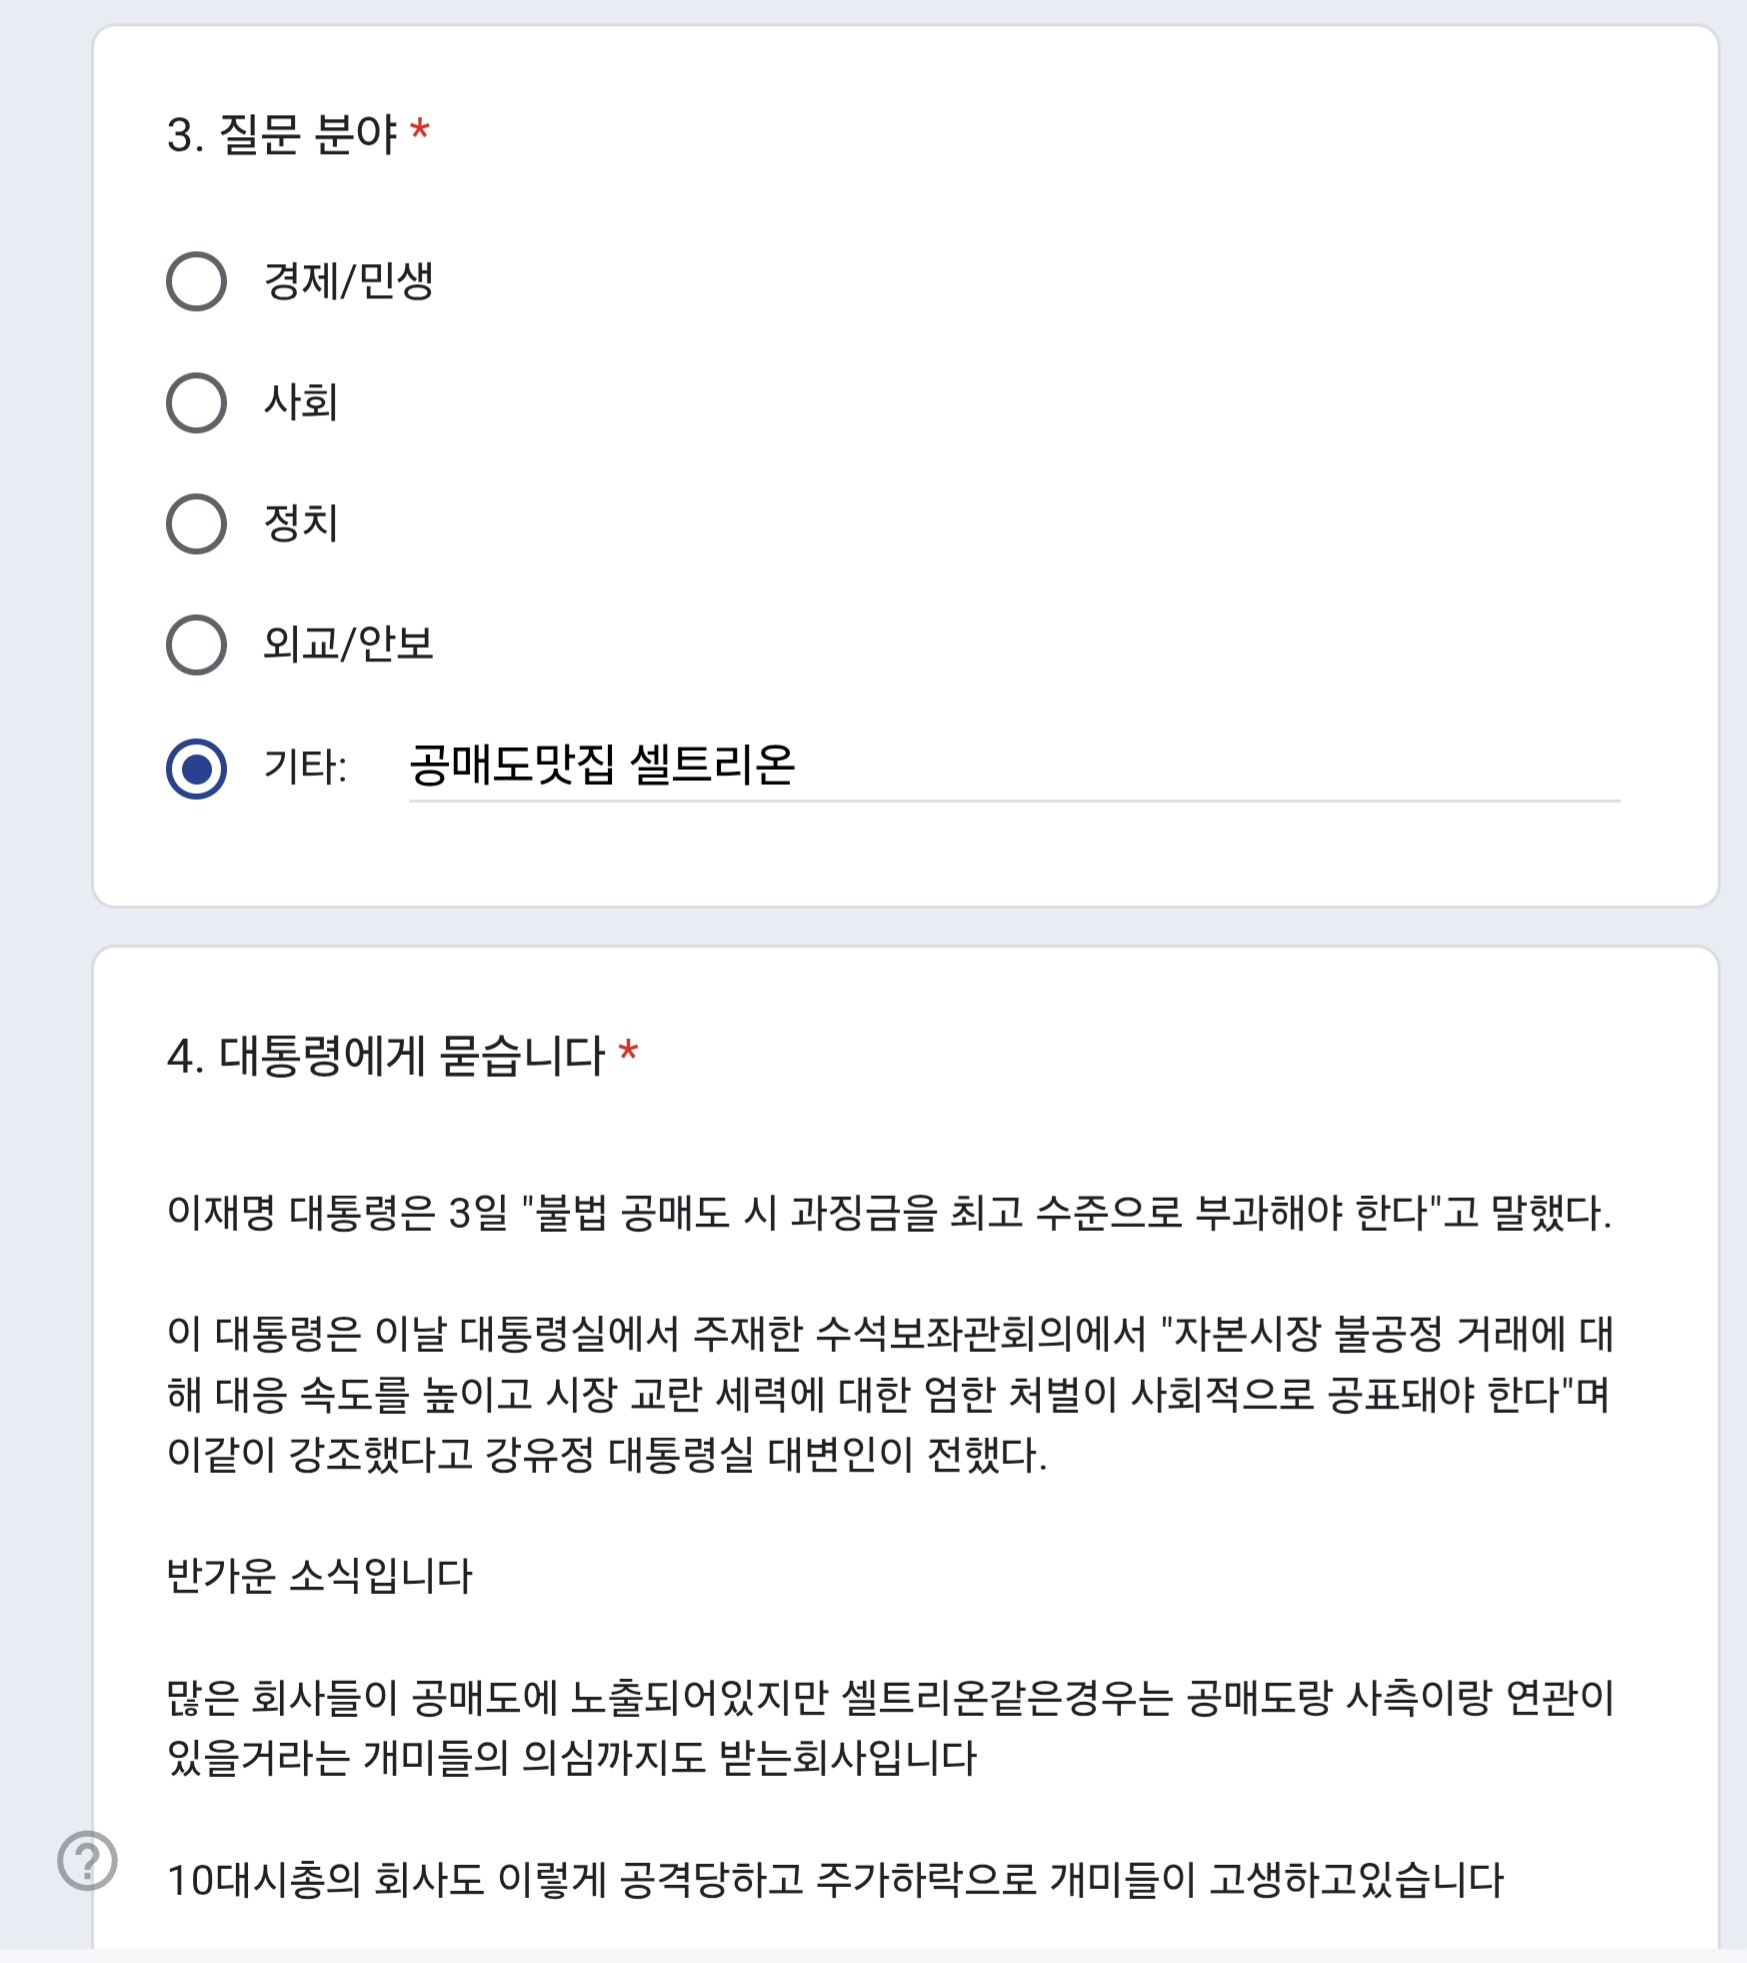This screenshot has height=1963, width=1747.
Task: Click the 정치 option label text
Action: [x=301, y=523]
